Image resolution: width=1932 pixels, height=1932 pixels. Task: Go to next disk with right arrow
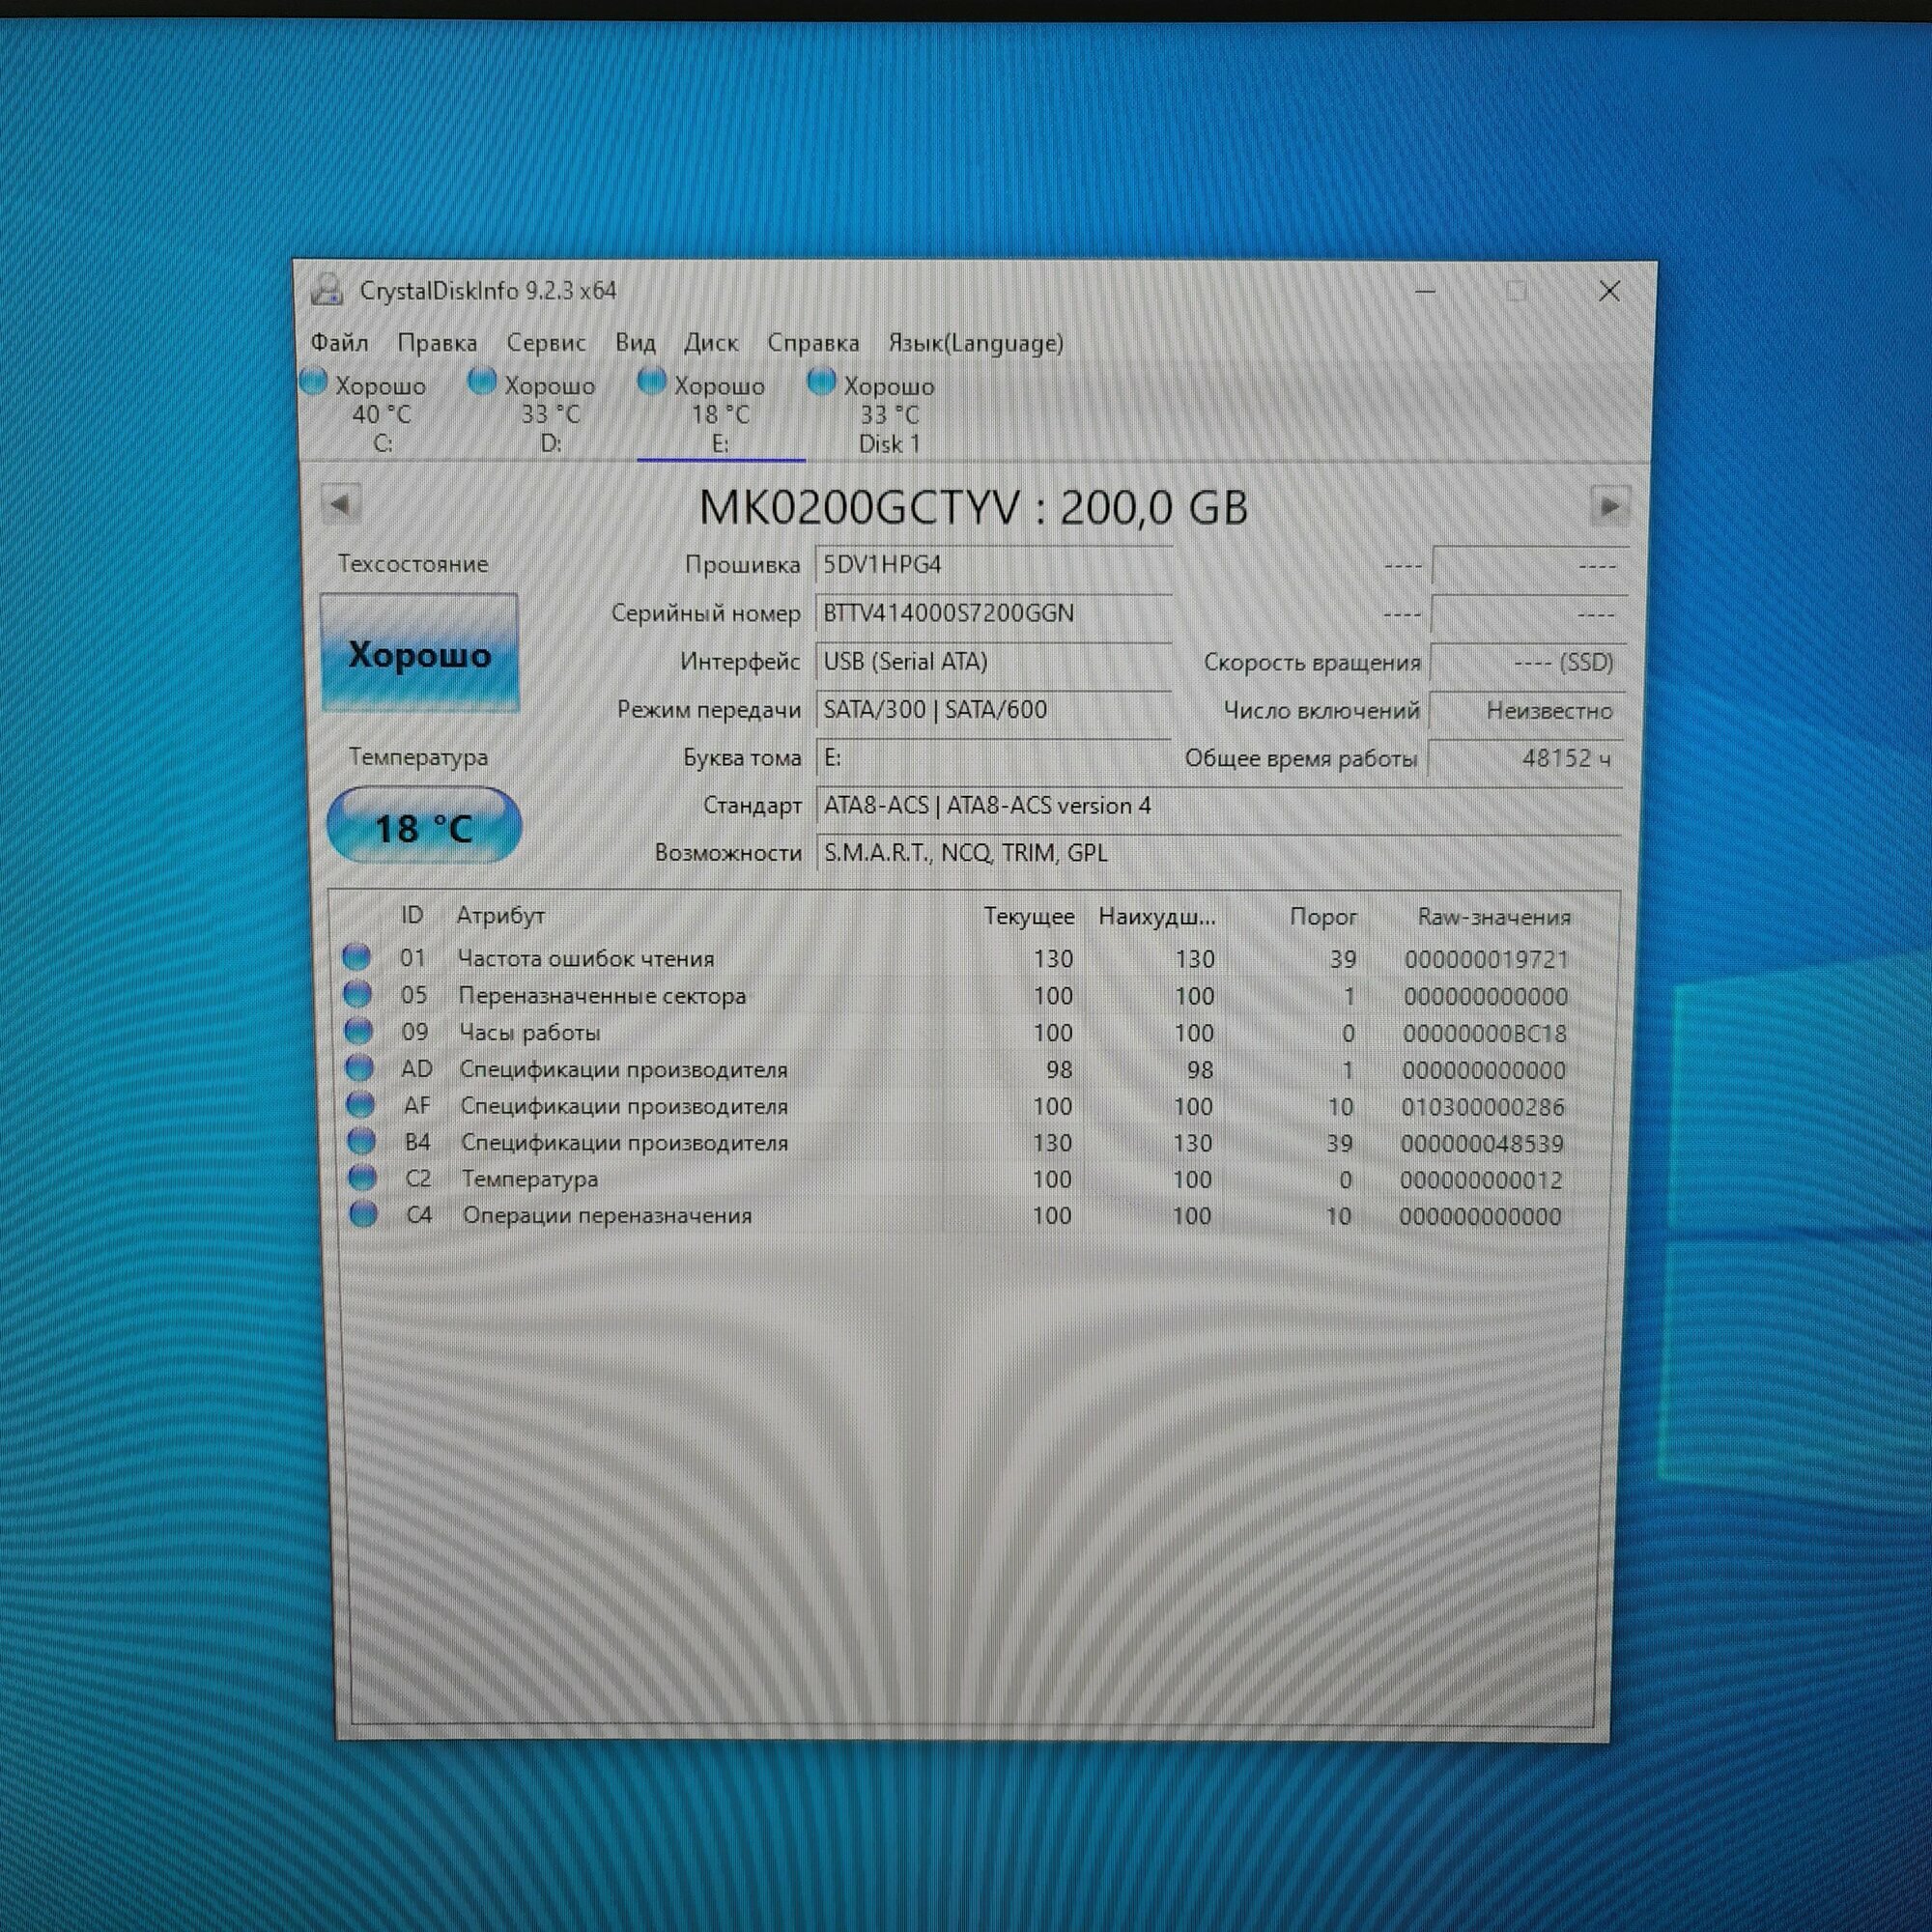1609,507
